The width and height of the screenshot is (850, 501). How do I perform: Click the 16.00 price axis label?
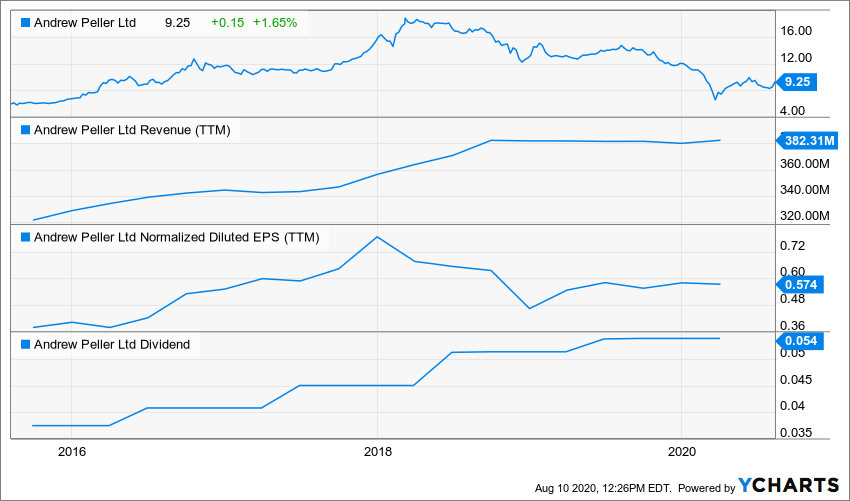796,31
